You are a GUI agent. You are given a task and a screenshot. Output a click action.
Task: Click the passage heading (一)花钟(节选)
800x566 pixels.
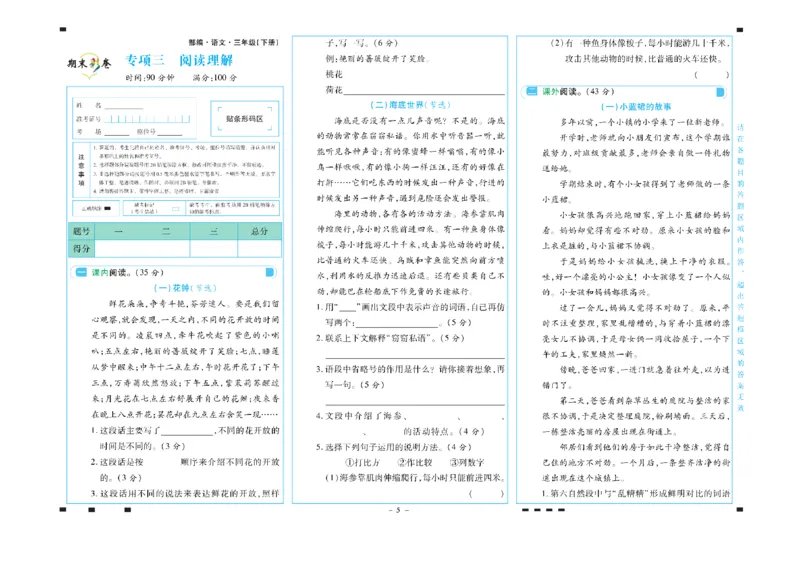(x=185, y=288)
